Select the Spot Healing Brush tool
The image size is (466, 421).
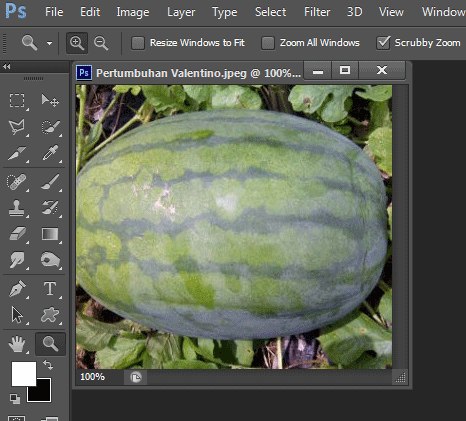coord(17,182)
